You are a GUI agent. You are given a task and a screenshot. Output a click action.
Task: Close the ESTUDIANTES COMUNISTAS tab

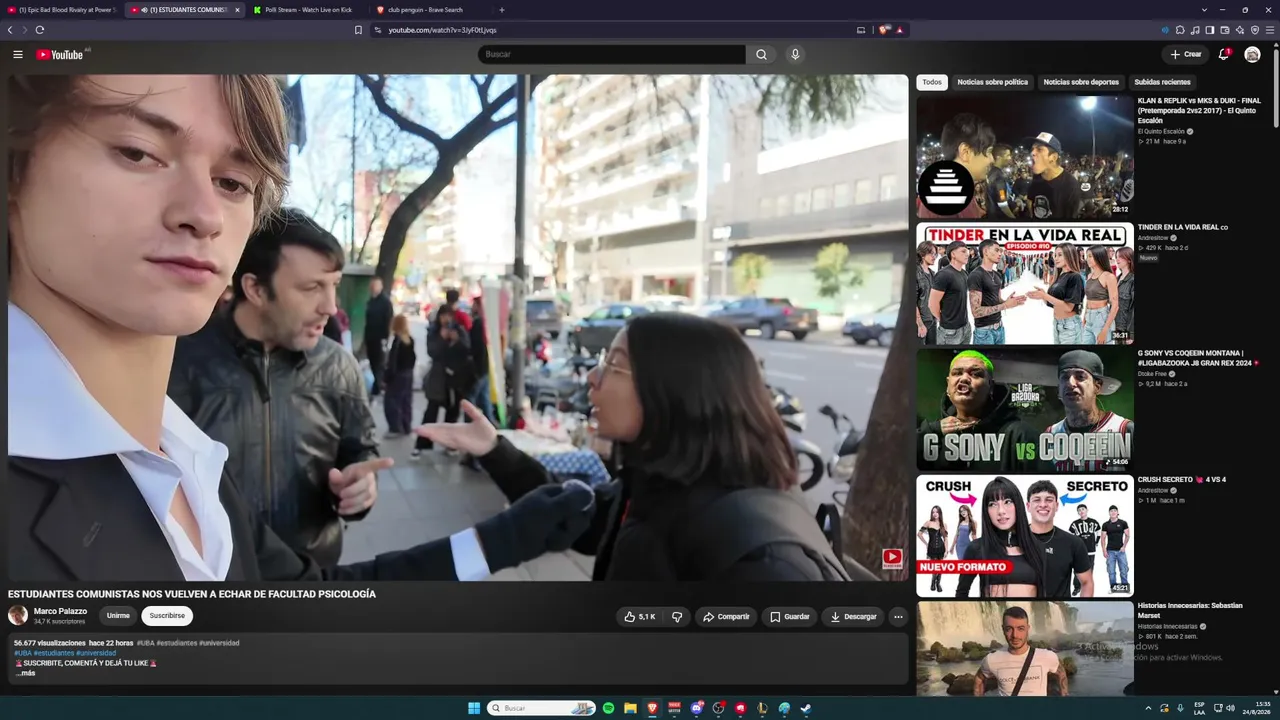pyautogui.click(x=237, y=10)
